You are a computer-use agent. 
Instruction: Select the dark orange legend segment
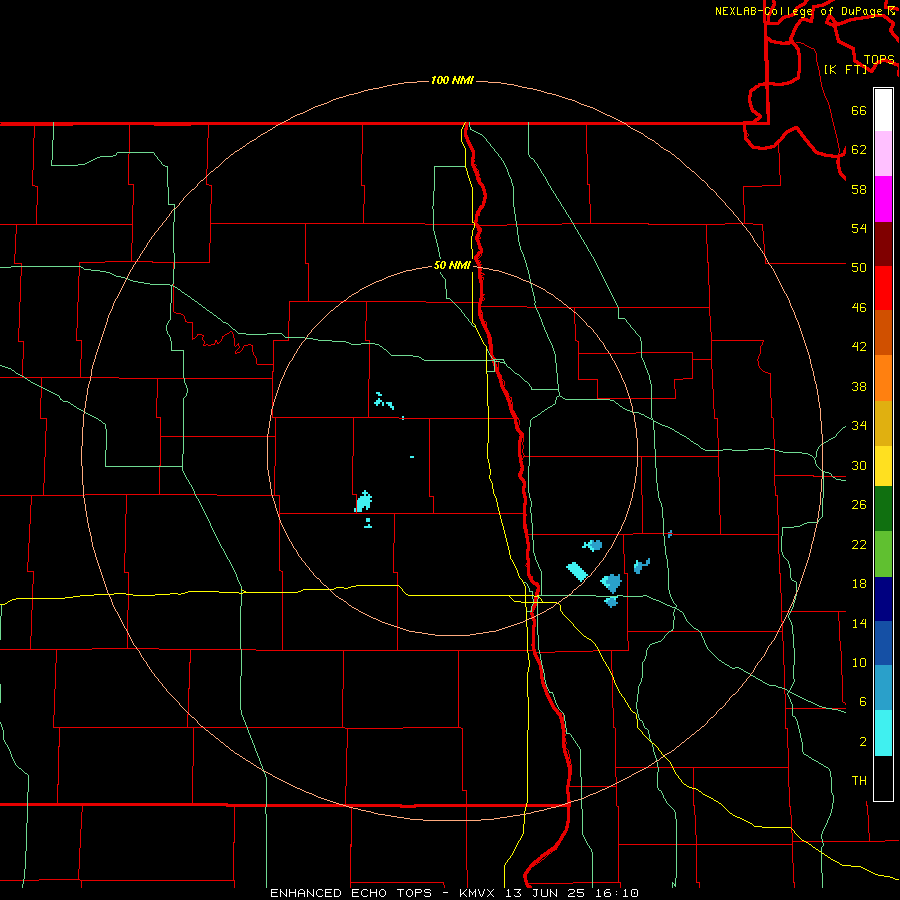point(883,333)
